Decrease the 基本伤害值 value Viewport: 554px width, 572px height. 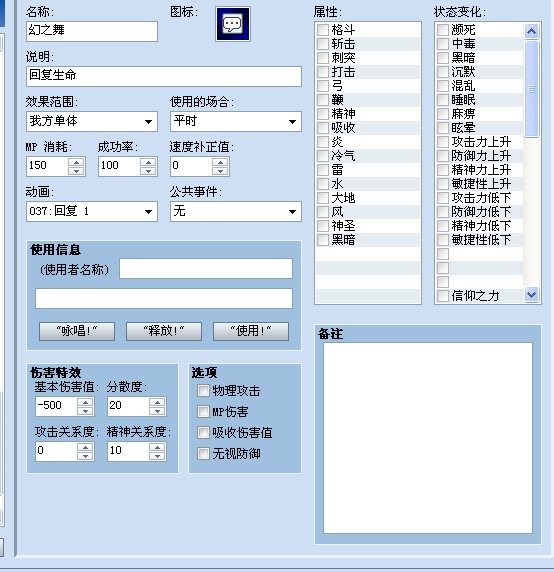[x=85, y=411]
